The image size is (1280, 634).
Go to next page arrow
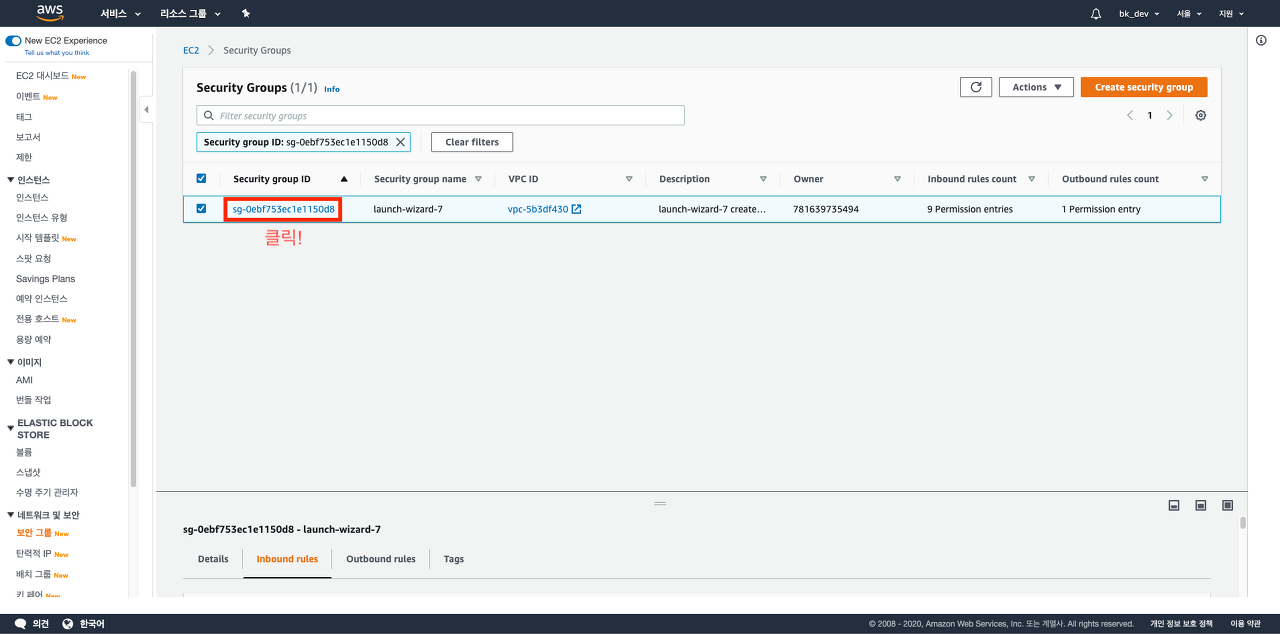pyautogui.click(x=1170, y=115)
